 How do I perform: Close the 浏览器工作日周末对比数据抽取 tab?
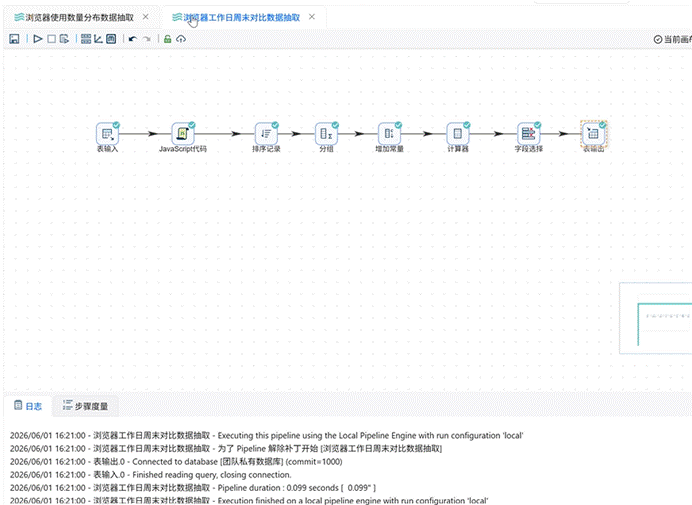[x=312, y=17]
